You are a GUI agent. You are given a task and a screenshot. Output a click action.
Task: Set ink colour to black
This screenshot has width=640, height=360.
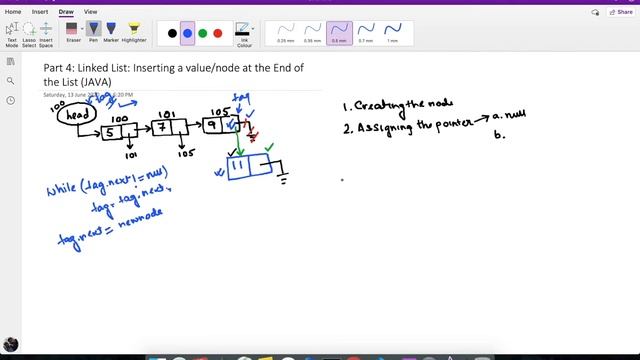pyautogui.click(x=172, y=33)
